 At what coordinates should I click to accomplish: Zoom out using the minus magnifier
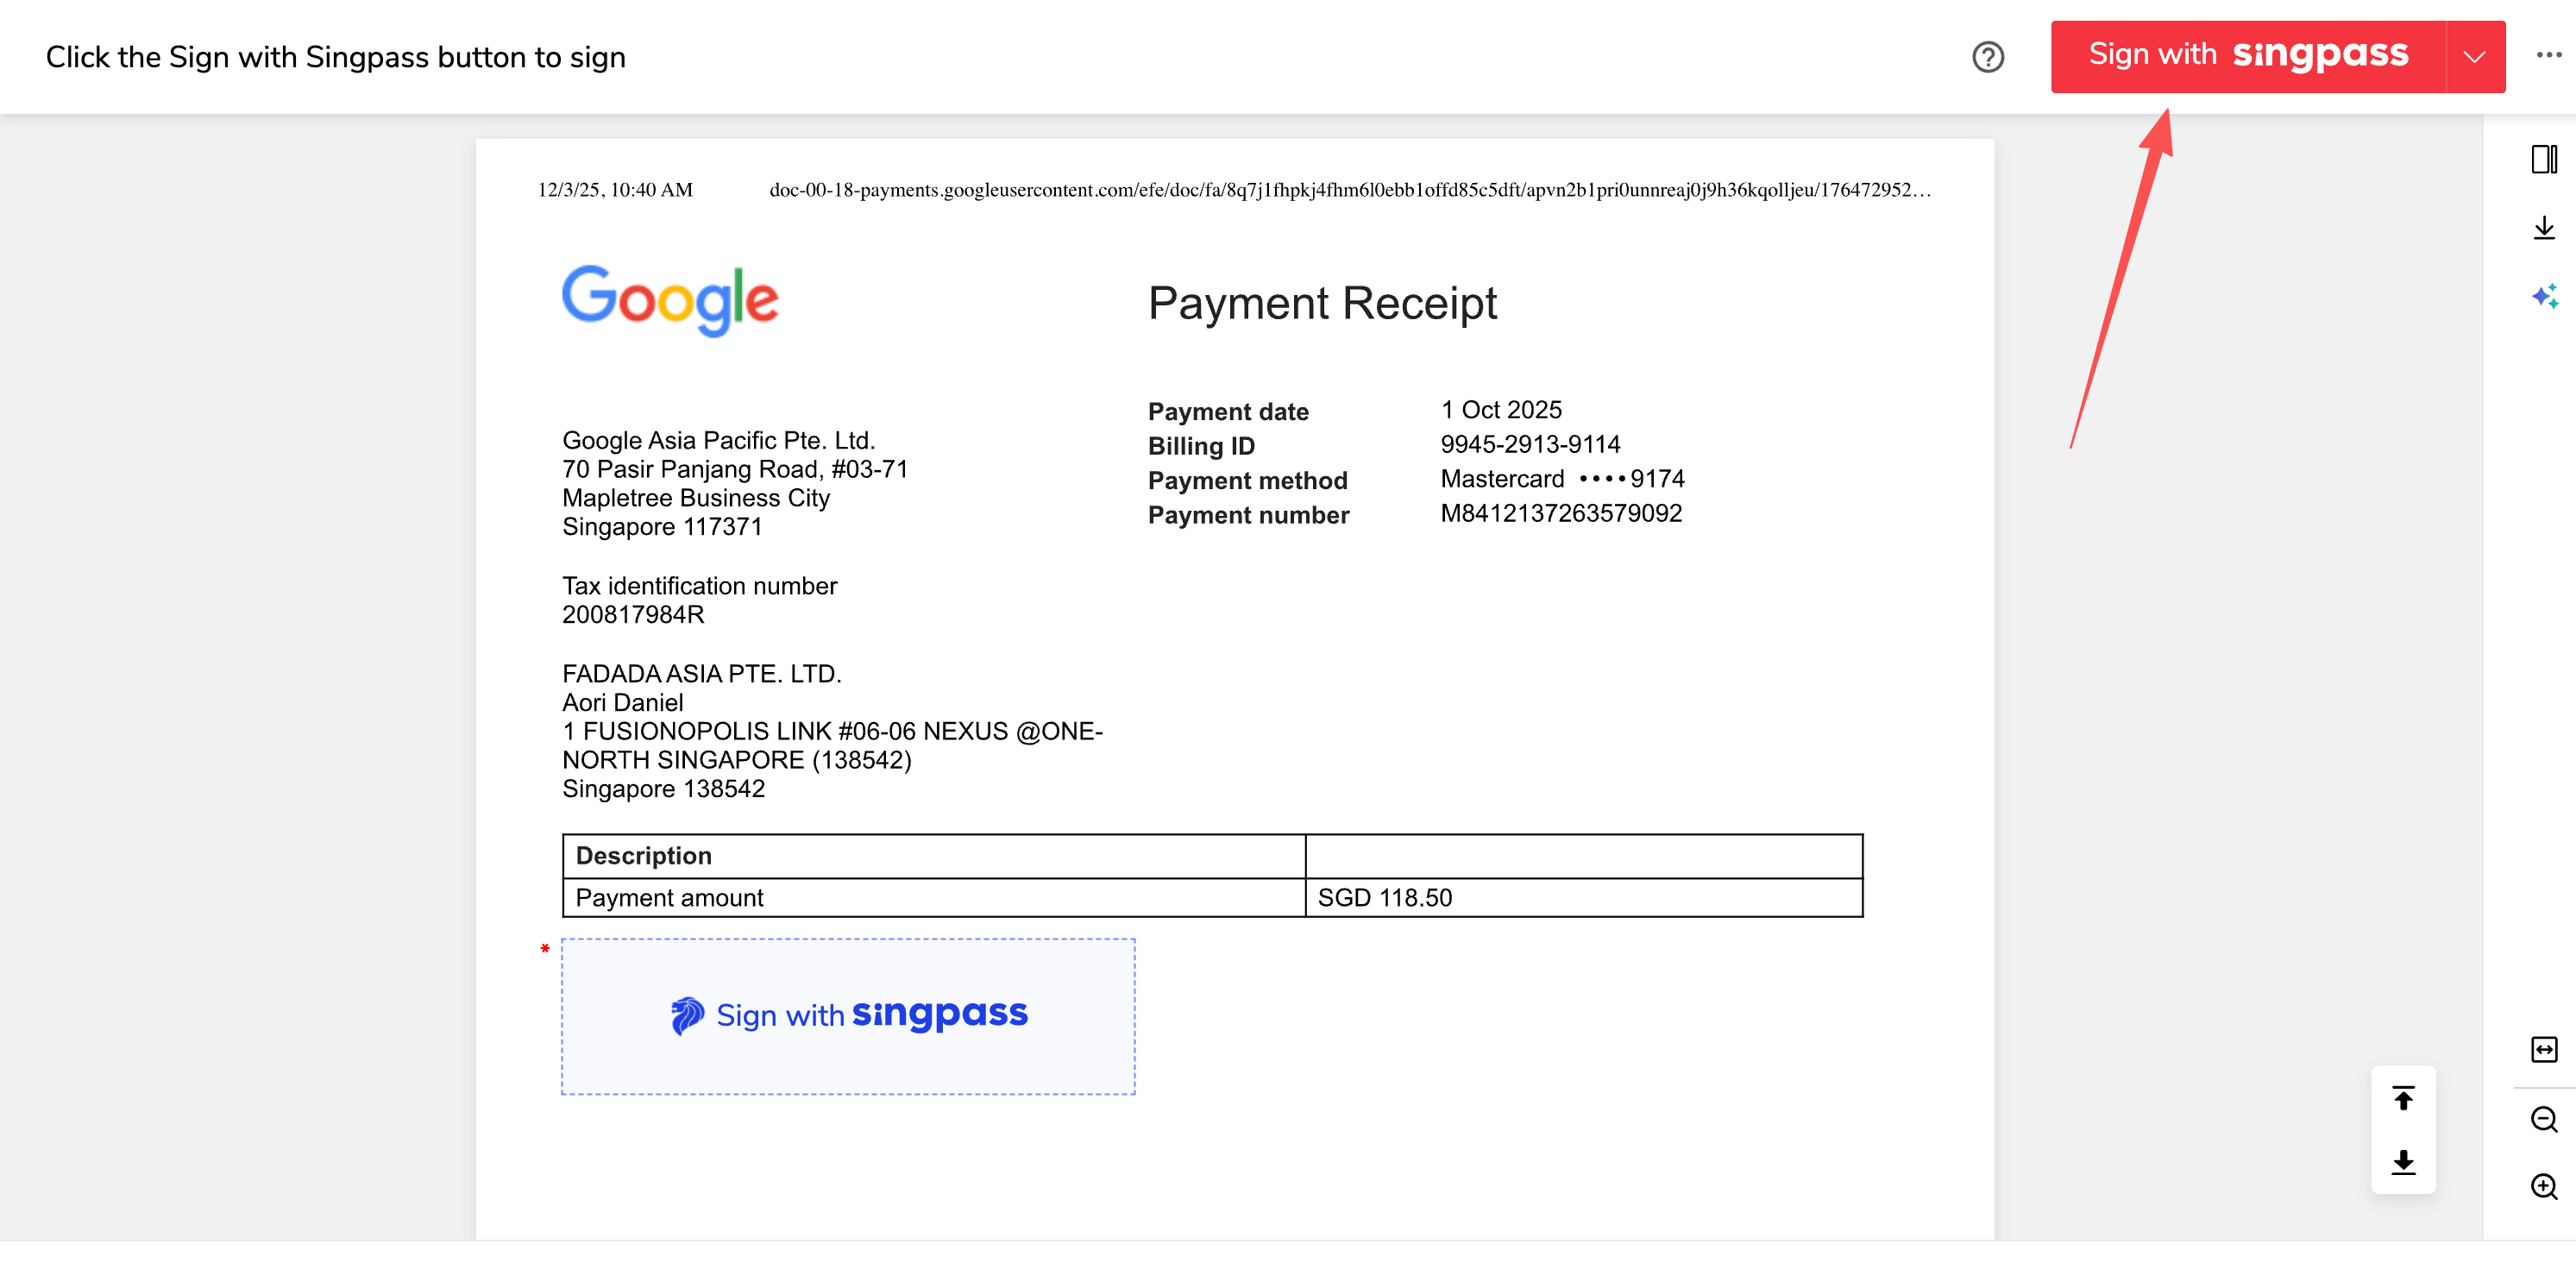click(x=2543, y=1118)
